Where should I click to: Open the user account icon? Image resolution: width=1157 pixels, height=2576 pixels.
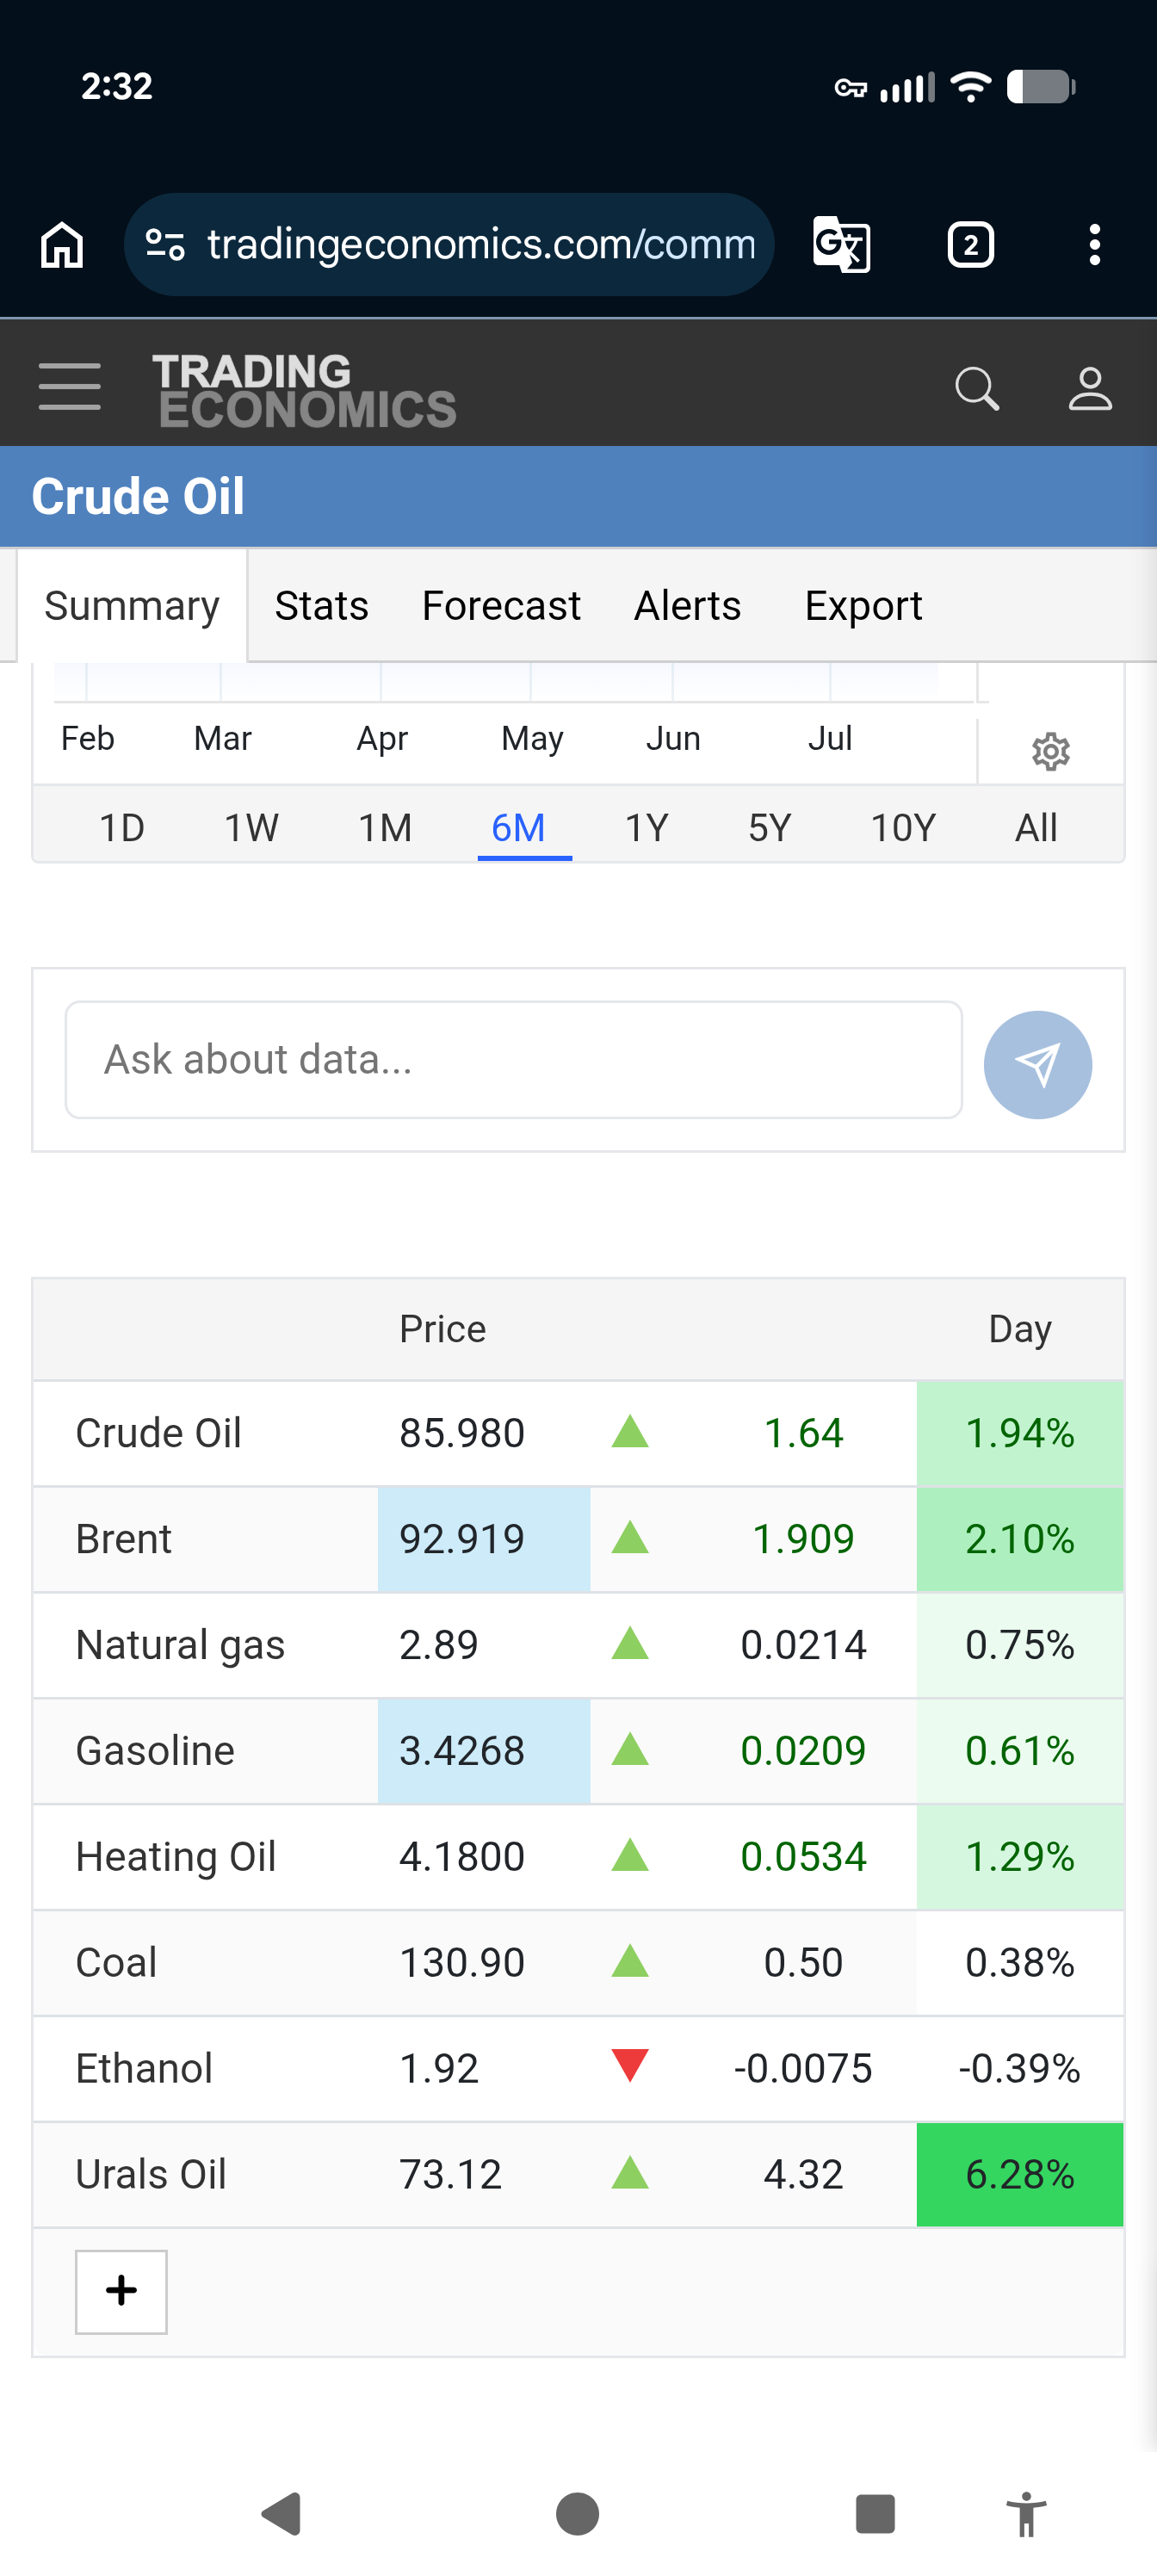point(1089,389)
